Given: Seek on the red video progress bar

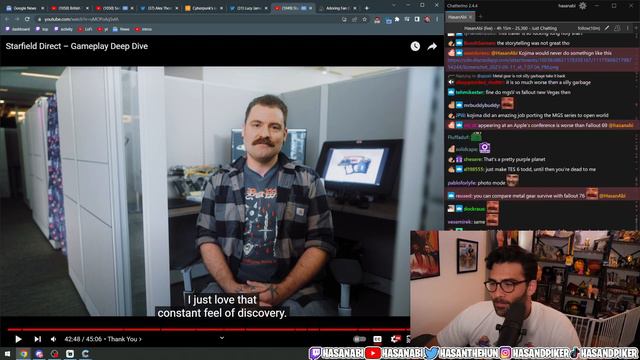Looking at the screenshot, I should click(208, 329).
